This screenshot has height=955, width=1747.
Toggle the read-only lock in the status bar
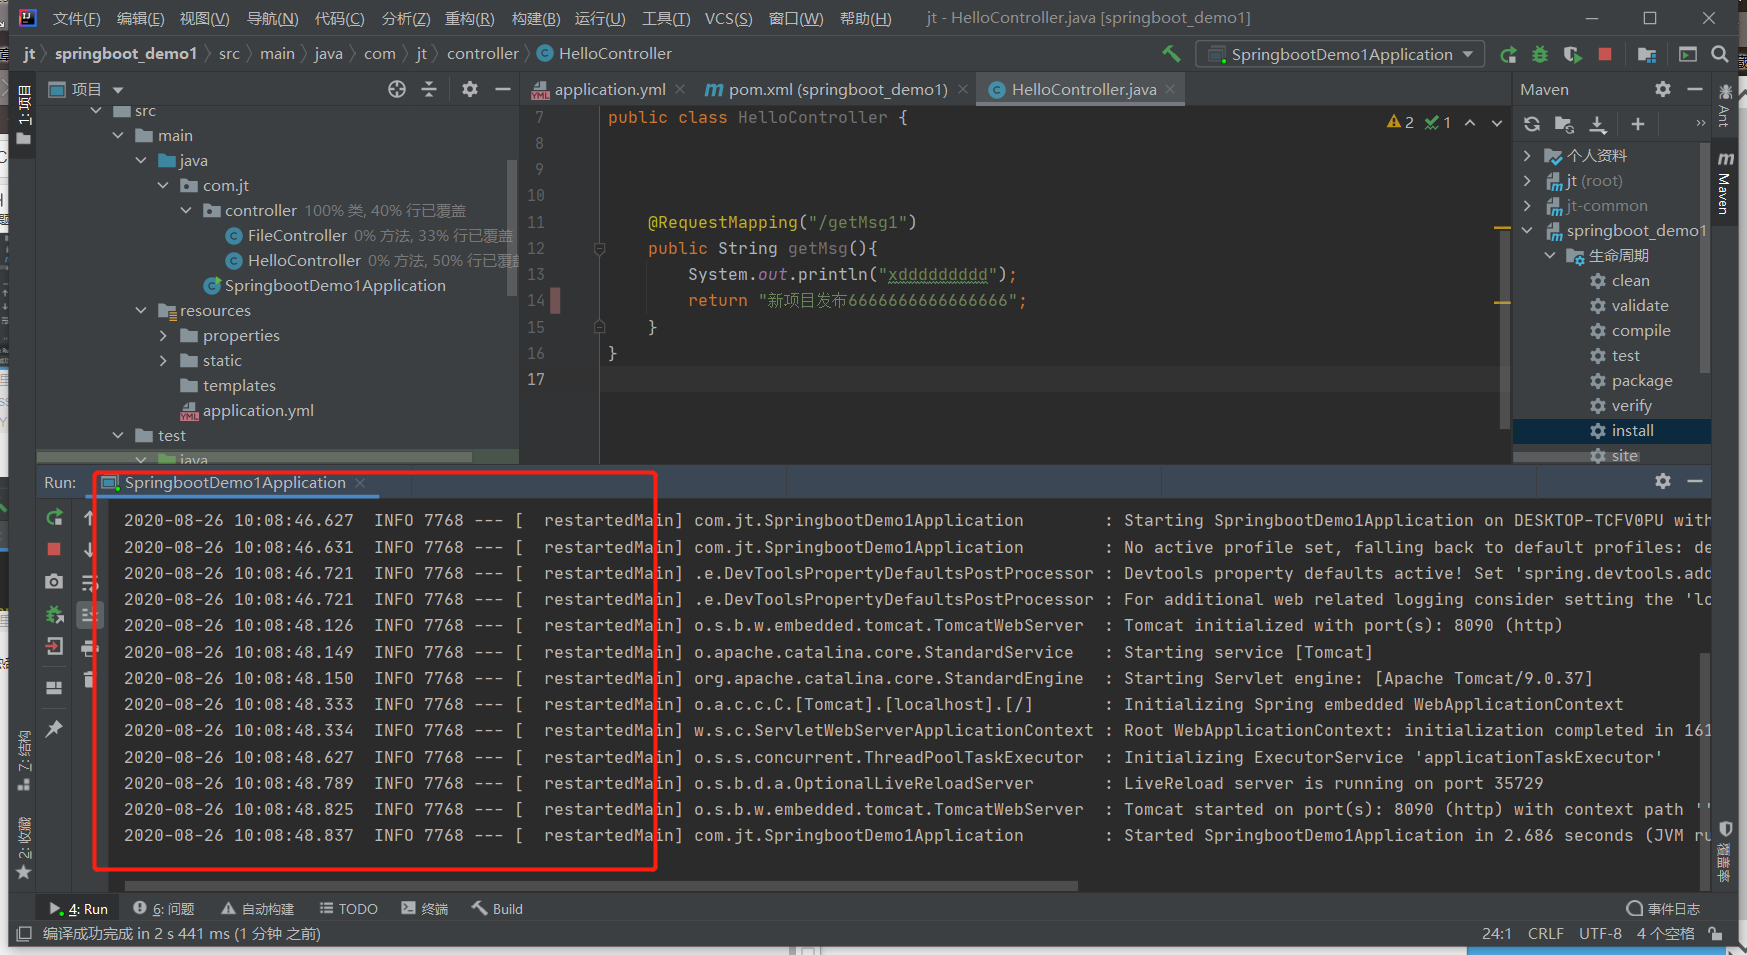[x=1716, y=933]
